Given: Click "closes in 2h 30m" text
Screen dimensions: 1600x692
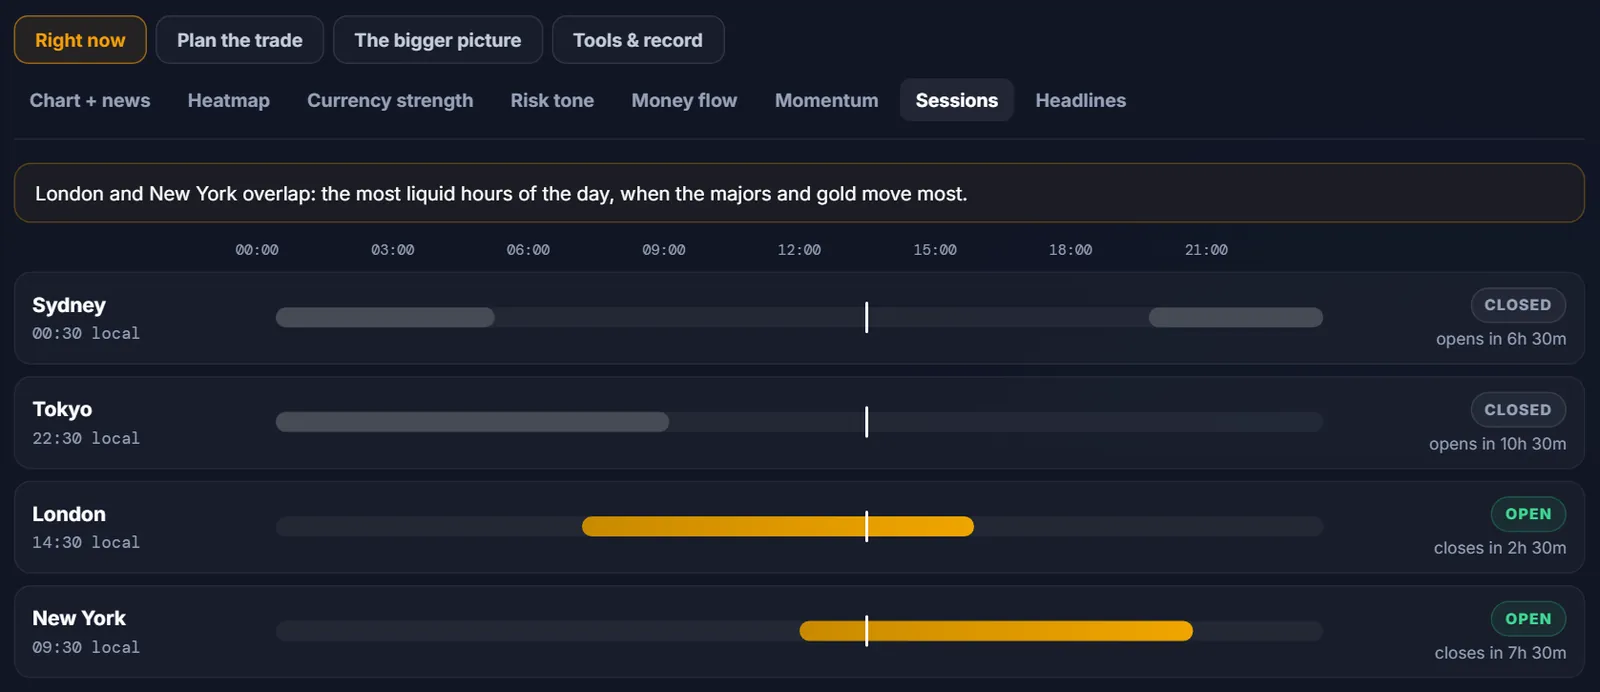Looking at the screenshot, I should [x=1500, y=548].
